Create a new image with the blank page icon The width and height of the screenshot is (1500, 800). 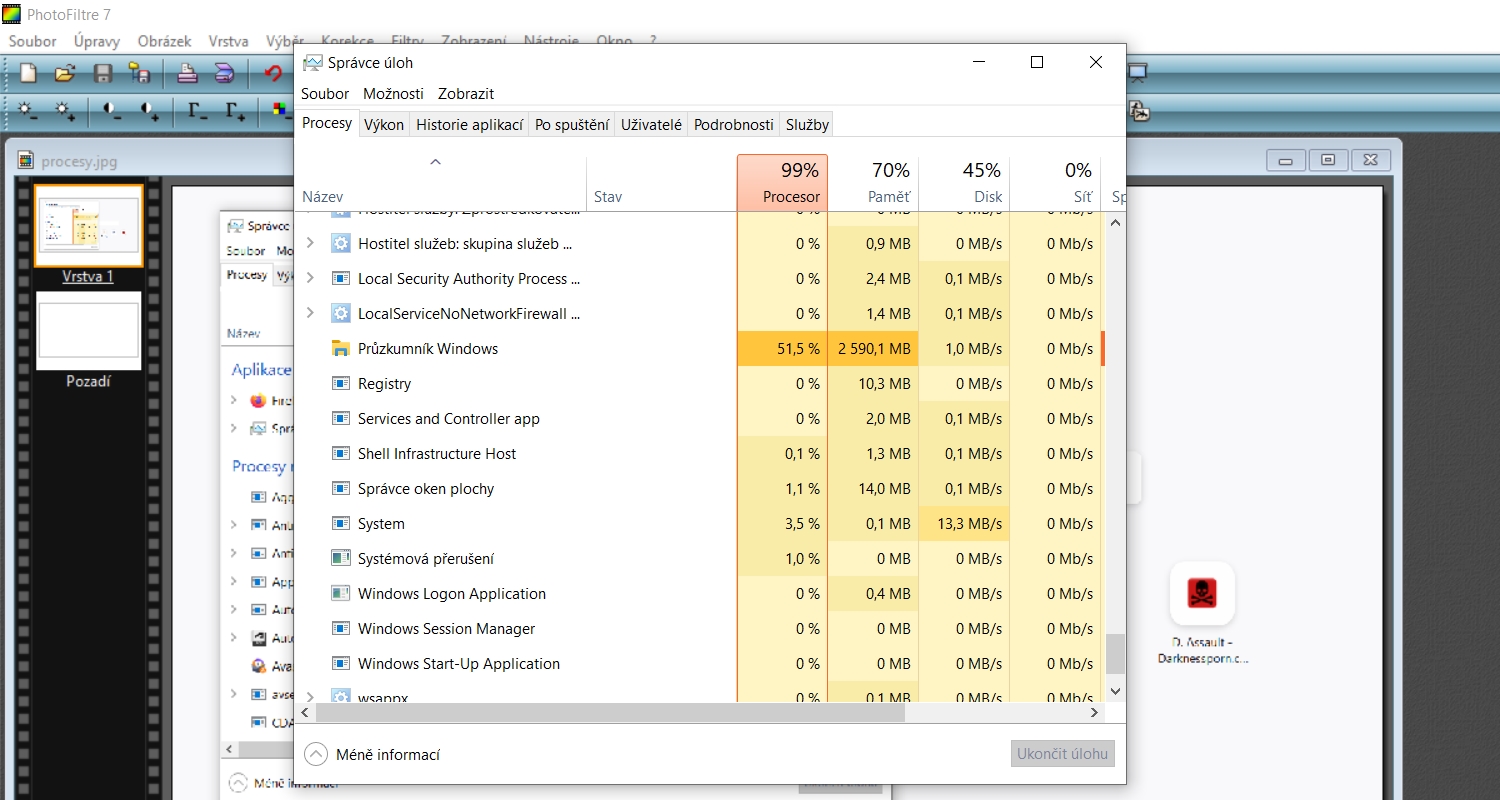[28, 73]
